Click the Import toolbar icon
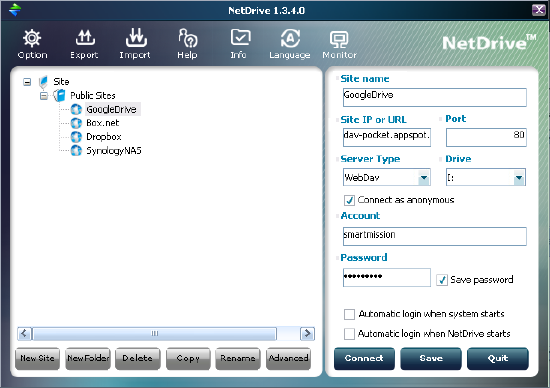550x388 pixels. [x=136, y=38]
